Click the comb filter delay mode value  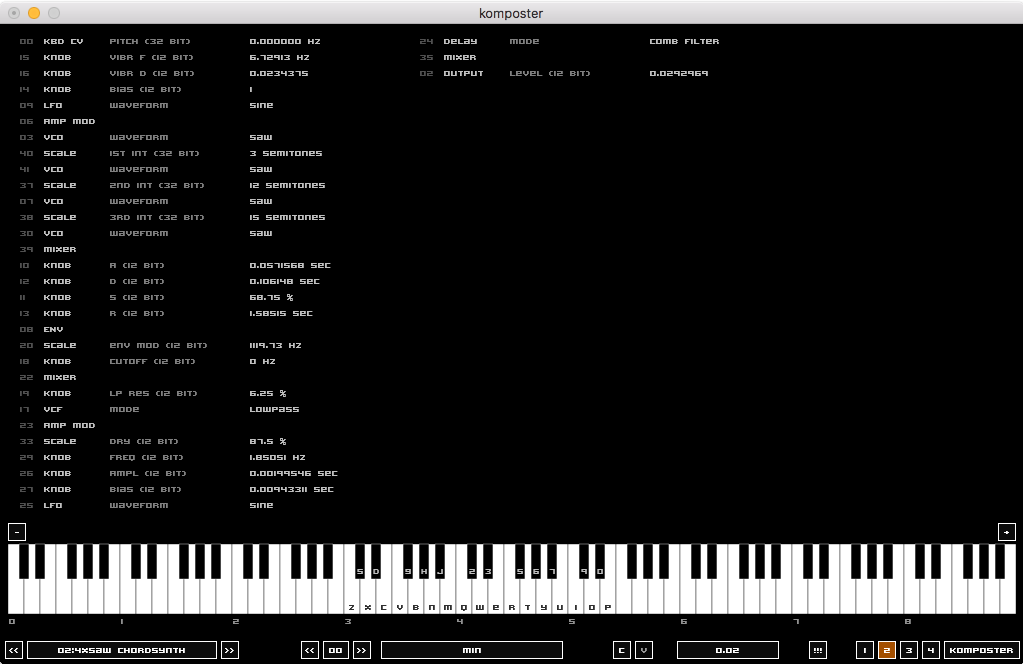[684, 41]
